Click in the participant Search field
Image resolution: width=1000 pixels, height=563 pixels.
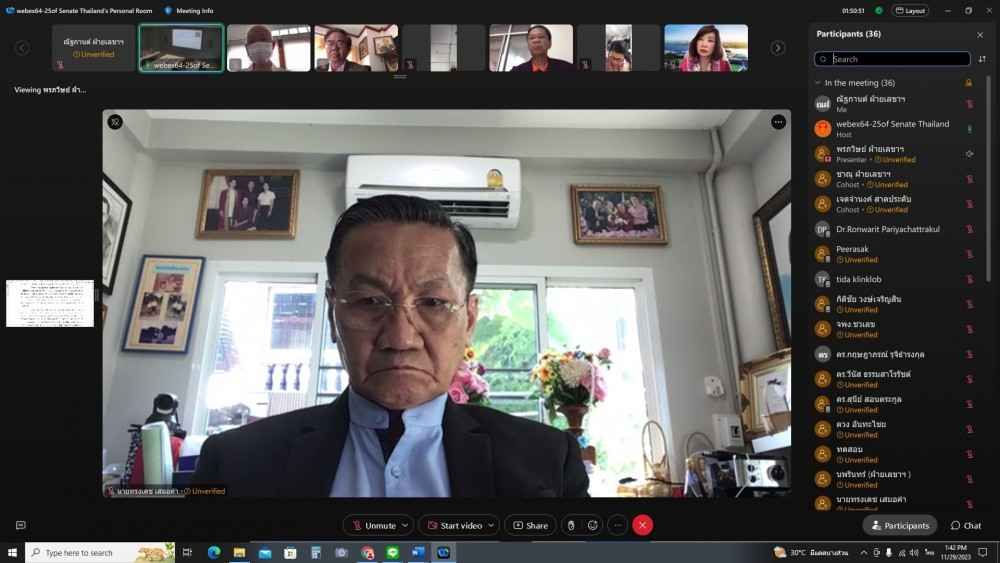(x=900, y=59)
